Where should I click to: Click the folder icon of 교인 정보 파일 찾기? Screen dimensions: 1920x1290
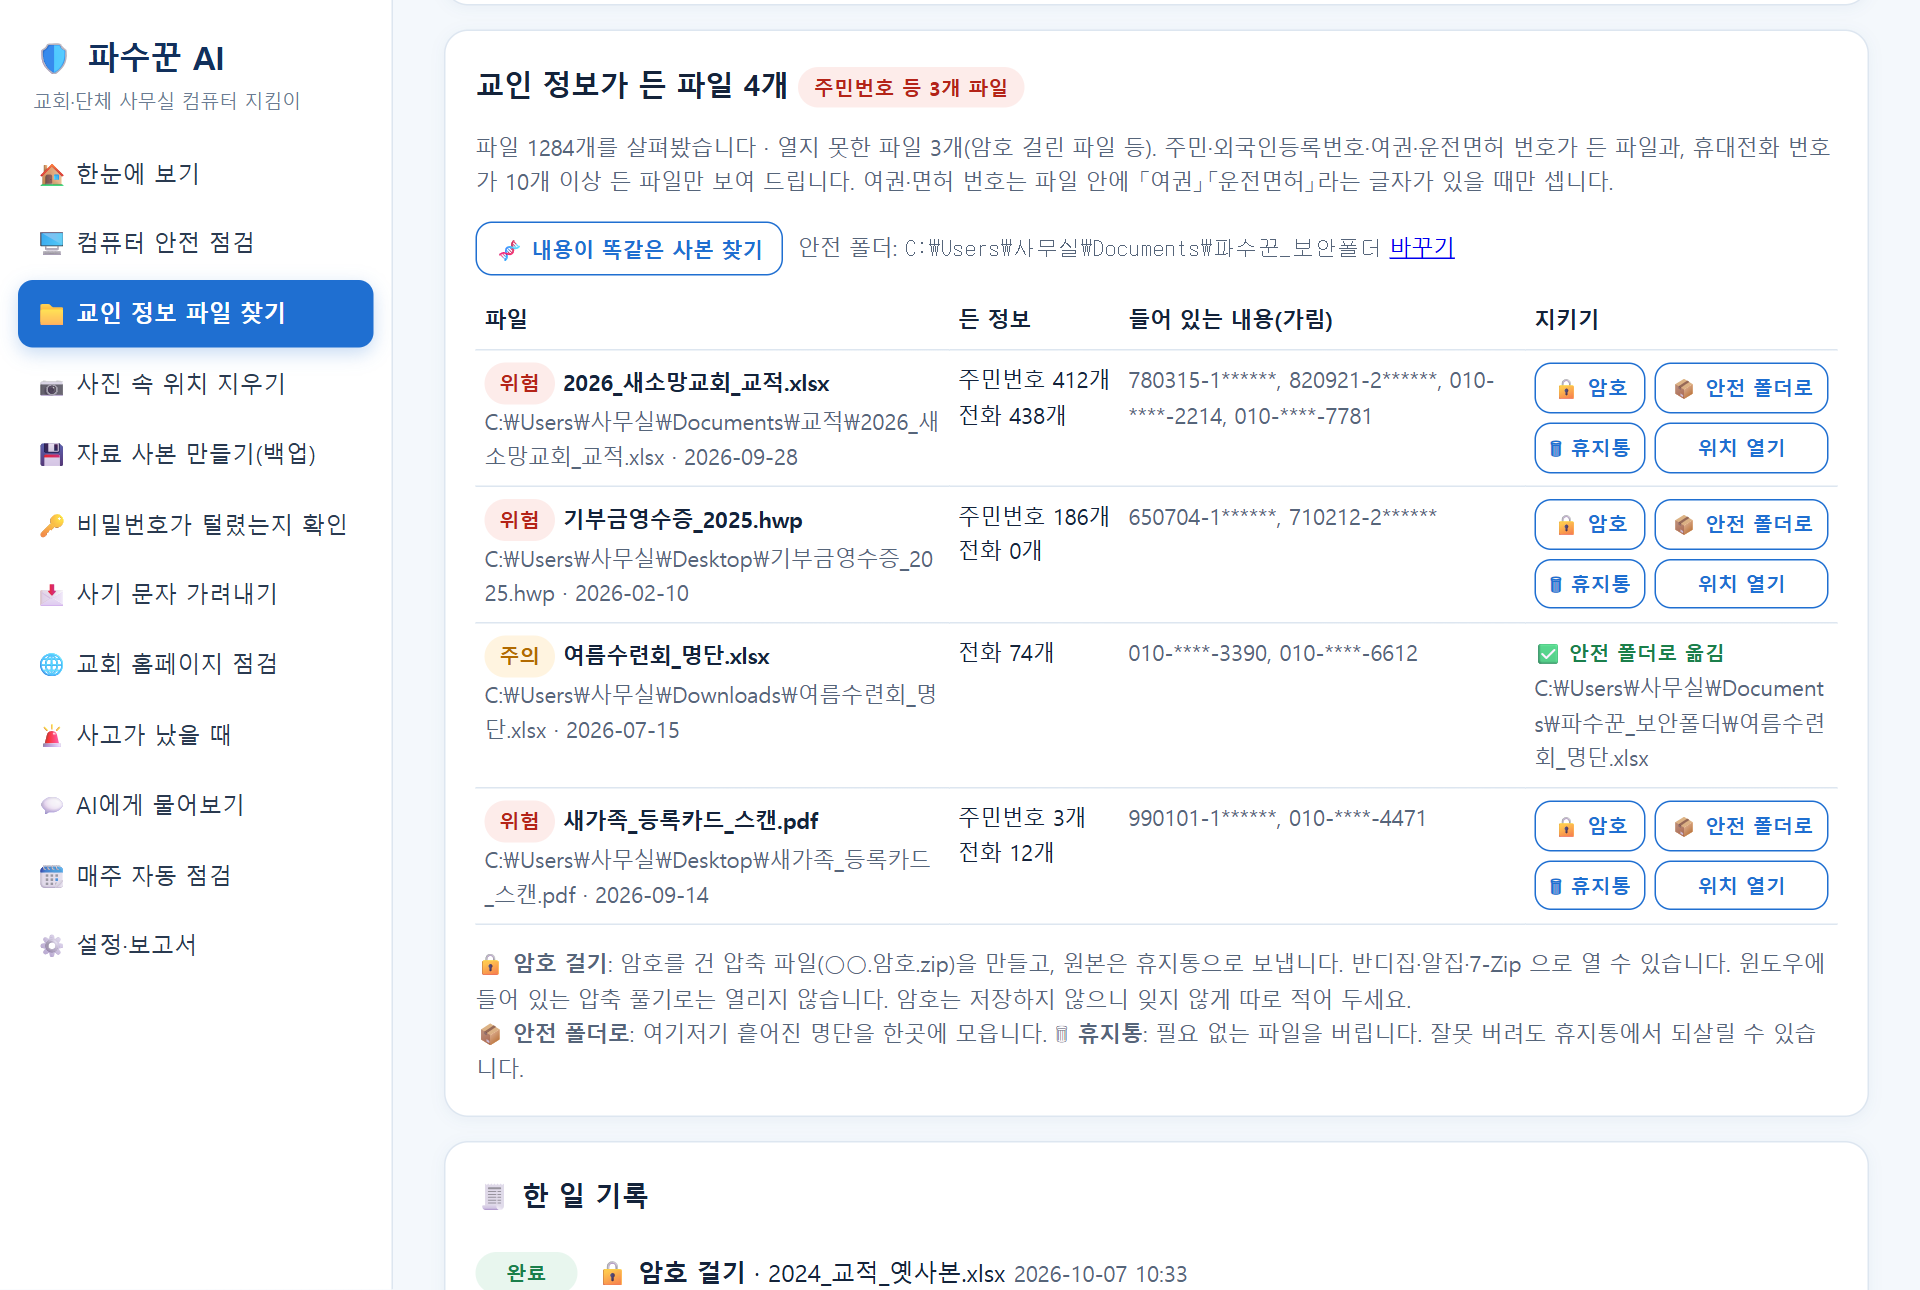[x=51, y=314]
